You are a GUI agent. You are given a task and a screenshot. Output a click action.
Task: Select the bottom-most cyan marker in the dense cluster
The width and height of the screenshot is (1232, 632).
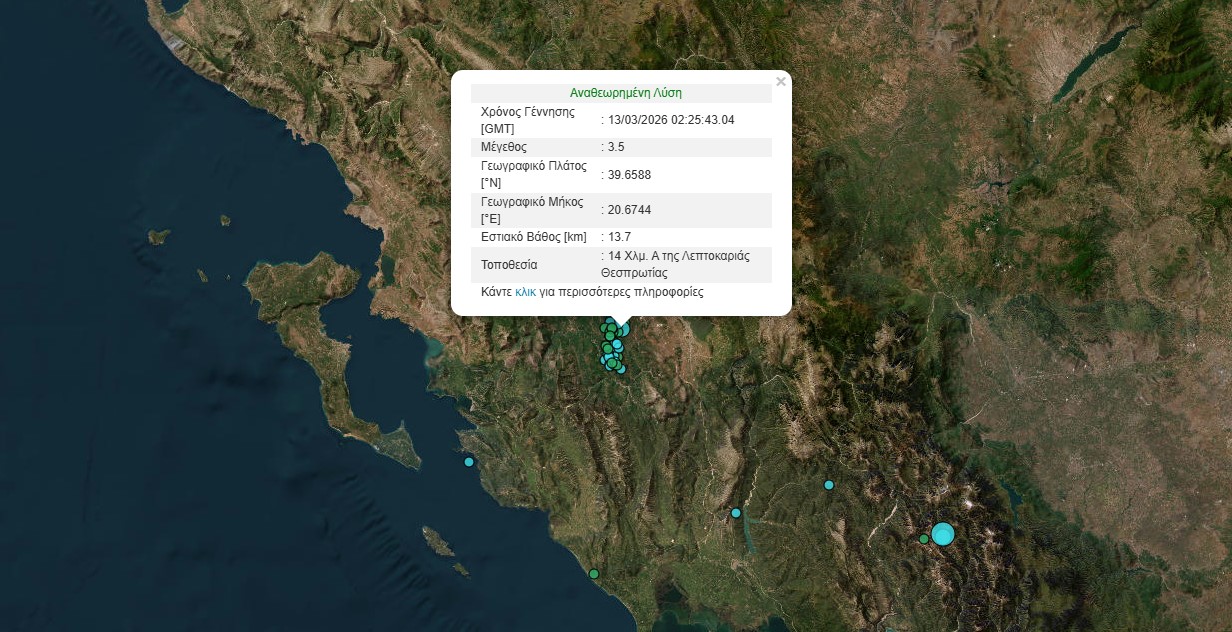point(621,369)
